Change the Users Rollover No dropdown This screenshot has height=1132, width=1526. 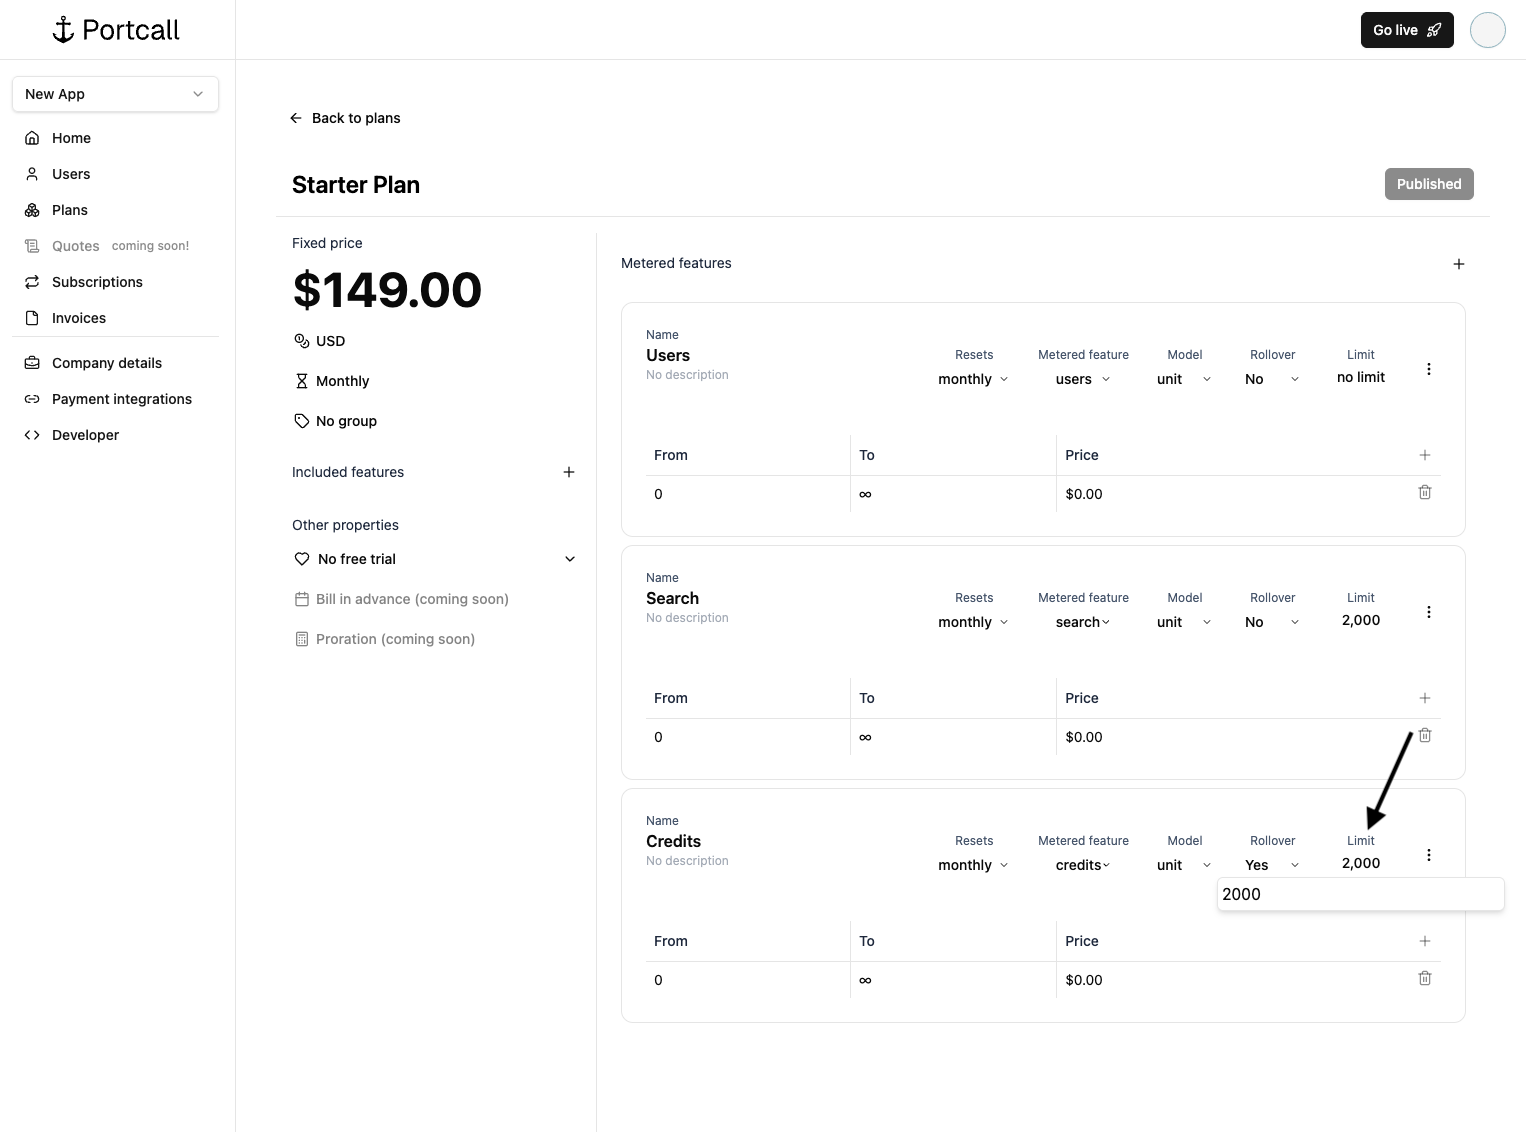(1272, 379)
